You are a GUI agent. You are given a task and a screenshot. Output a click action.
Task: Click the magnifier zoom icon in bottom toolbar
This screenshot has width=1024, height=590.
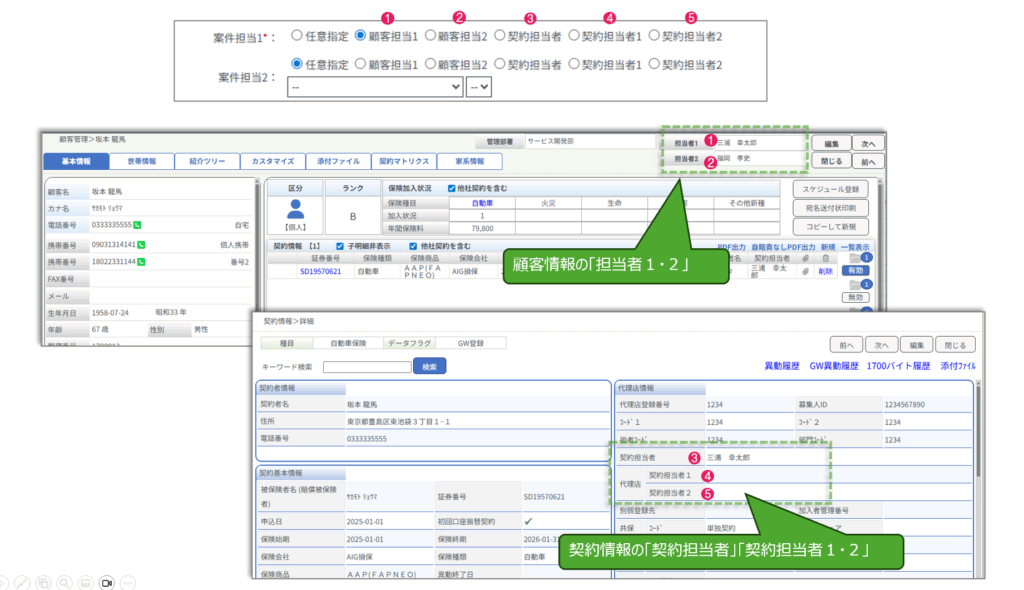click(63, 581)
